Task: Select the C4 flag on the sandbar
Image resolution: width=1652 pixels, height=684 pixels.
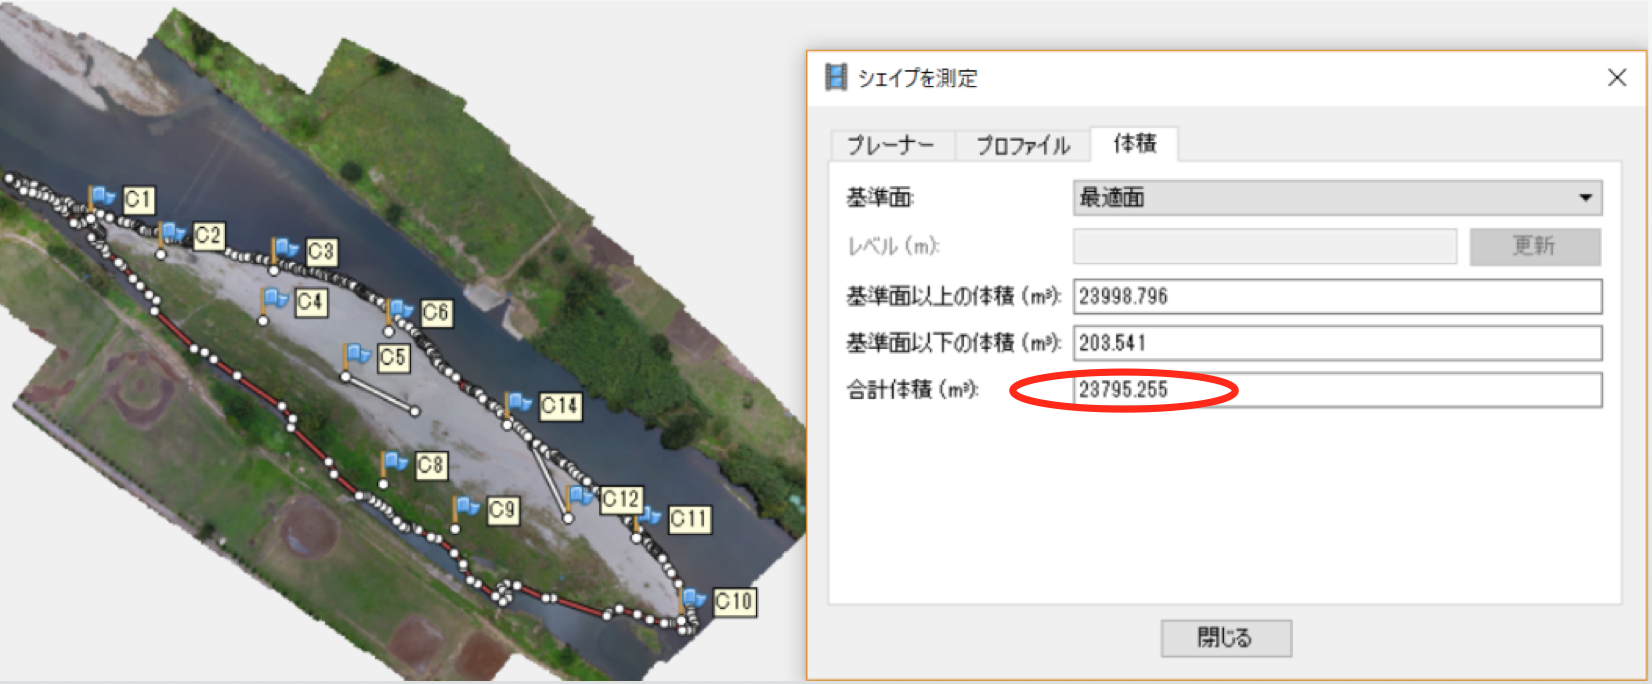Action: pyautogui.click(x=275, y=299)
